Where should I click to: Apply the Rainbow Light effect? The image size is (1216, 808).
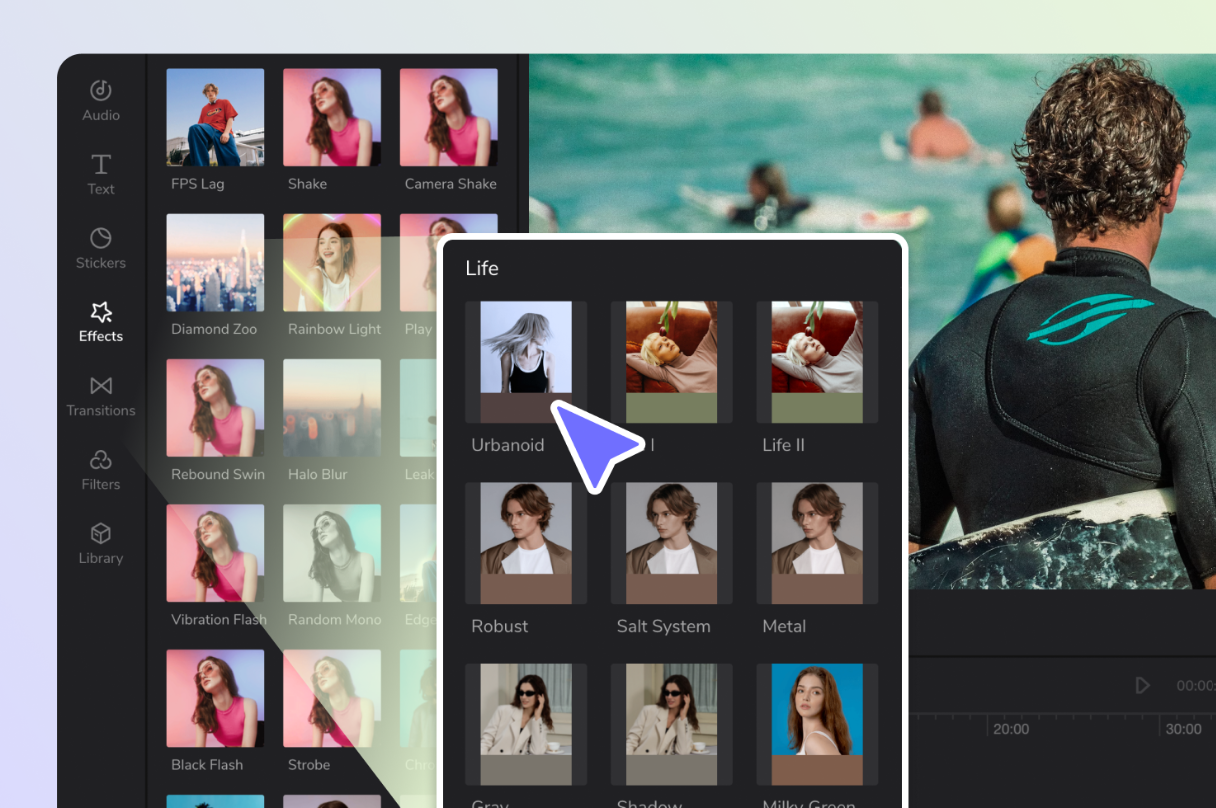click(x=332, y=262)
